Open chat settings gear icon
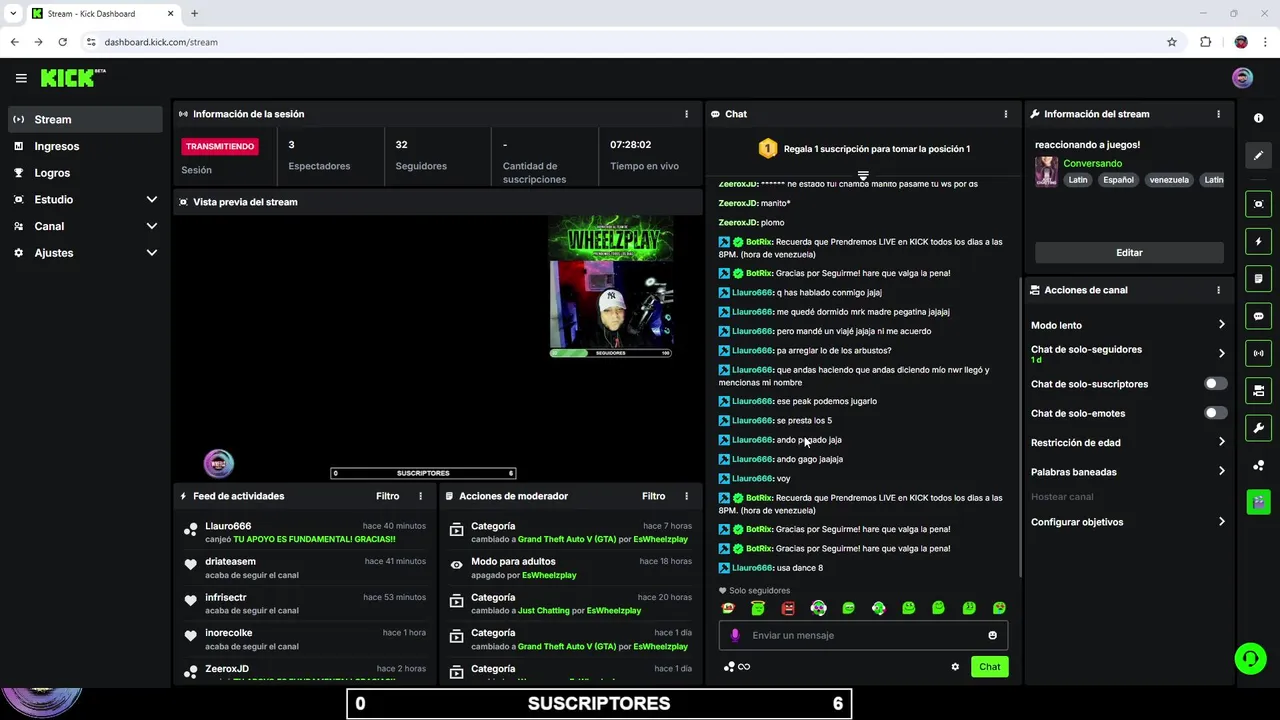This screenshot has width=1280, height=720. (x=955, y=667)
